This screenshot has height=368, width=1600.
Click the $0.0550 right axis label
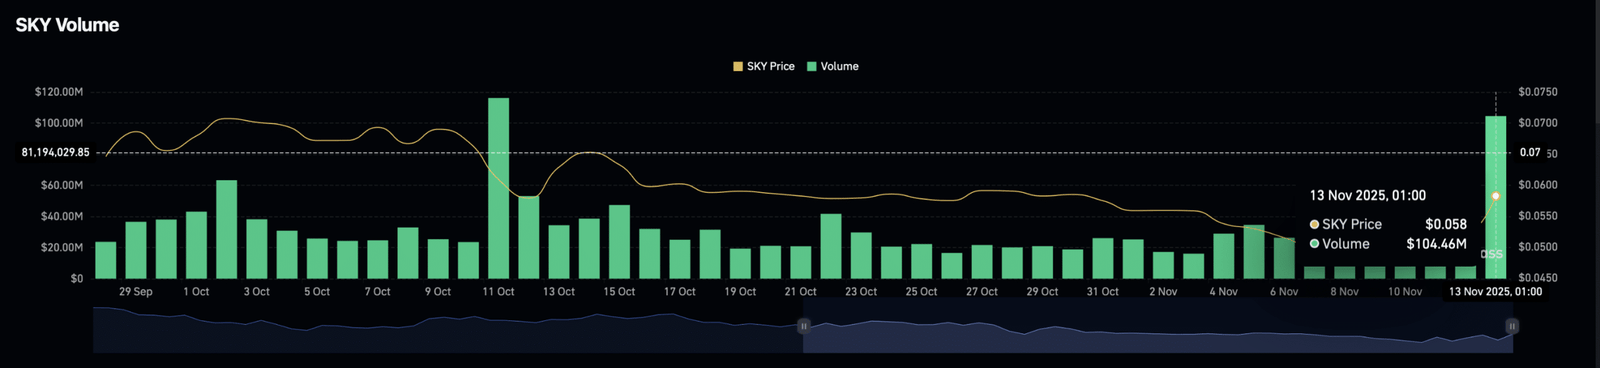pos(1538,216)
